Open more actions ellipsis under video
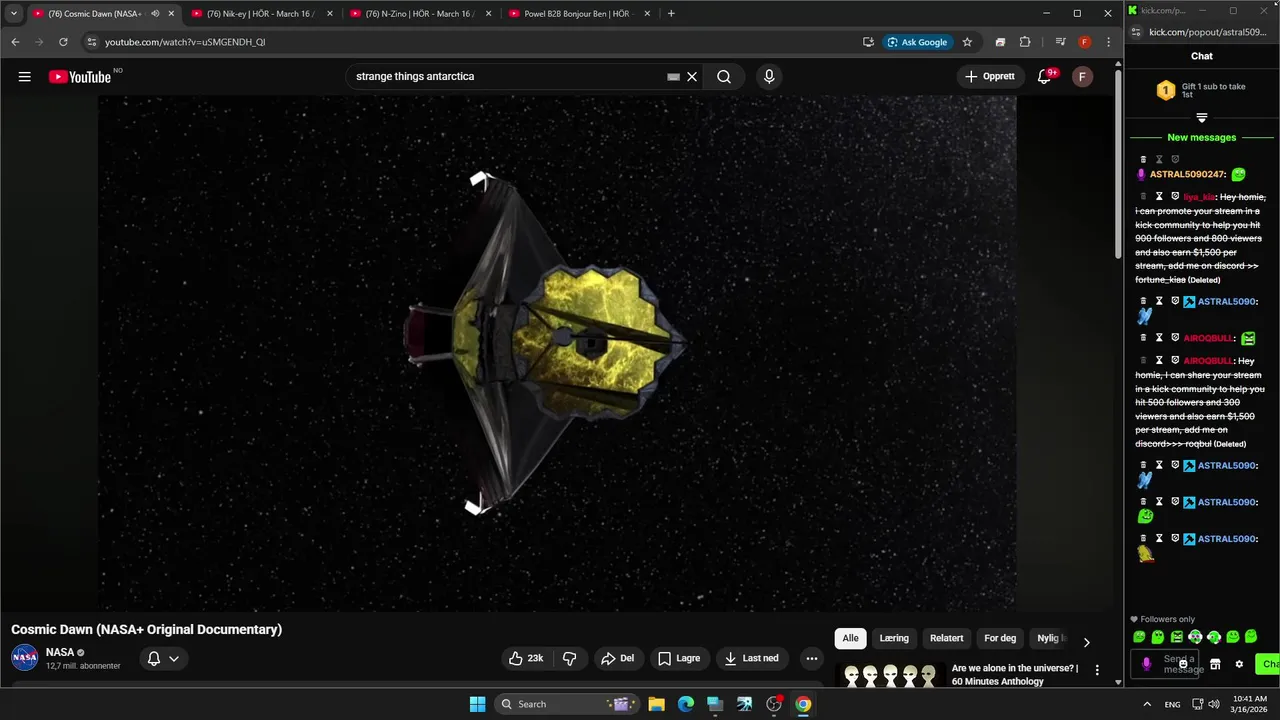Screen dimensions: 1280x720 [812, 658]
